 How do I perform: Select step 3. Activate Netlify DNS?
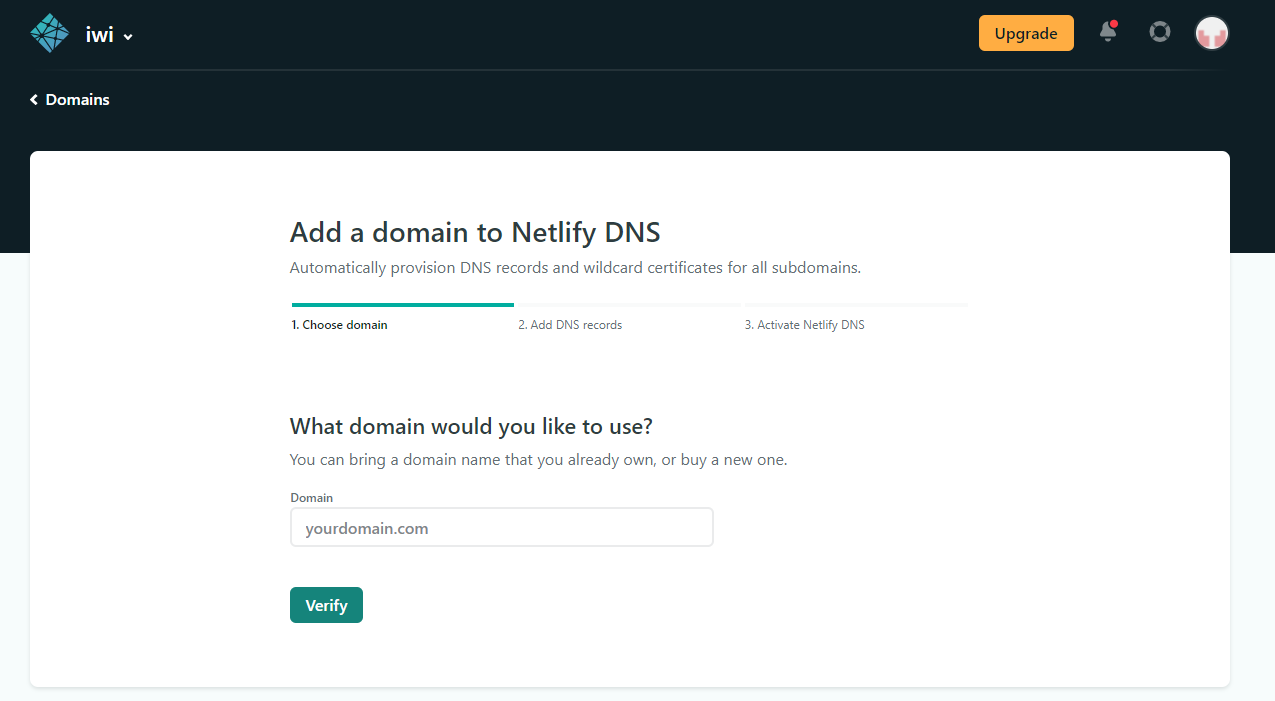click(805, 325)
